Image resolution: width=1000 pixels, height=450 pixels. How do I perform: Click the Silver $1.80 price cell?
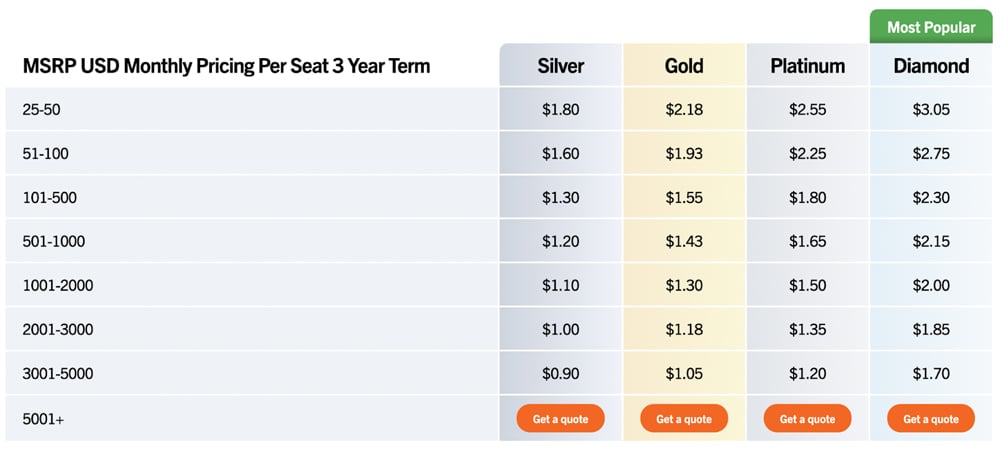click(560, 110)
